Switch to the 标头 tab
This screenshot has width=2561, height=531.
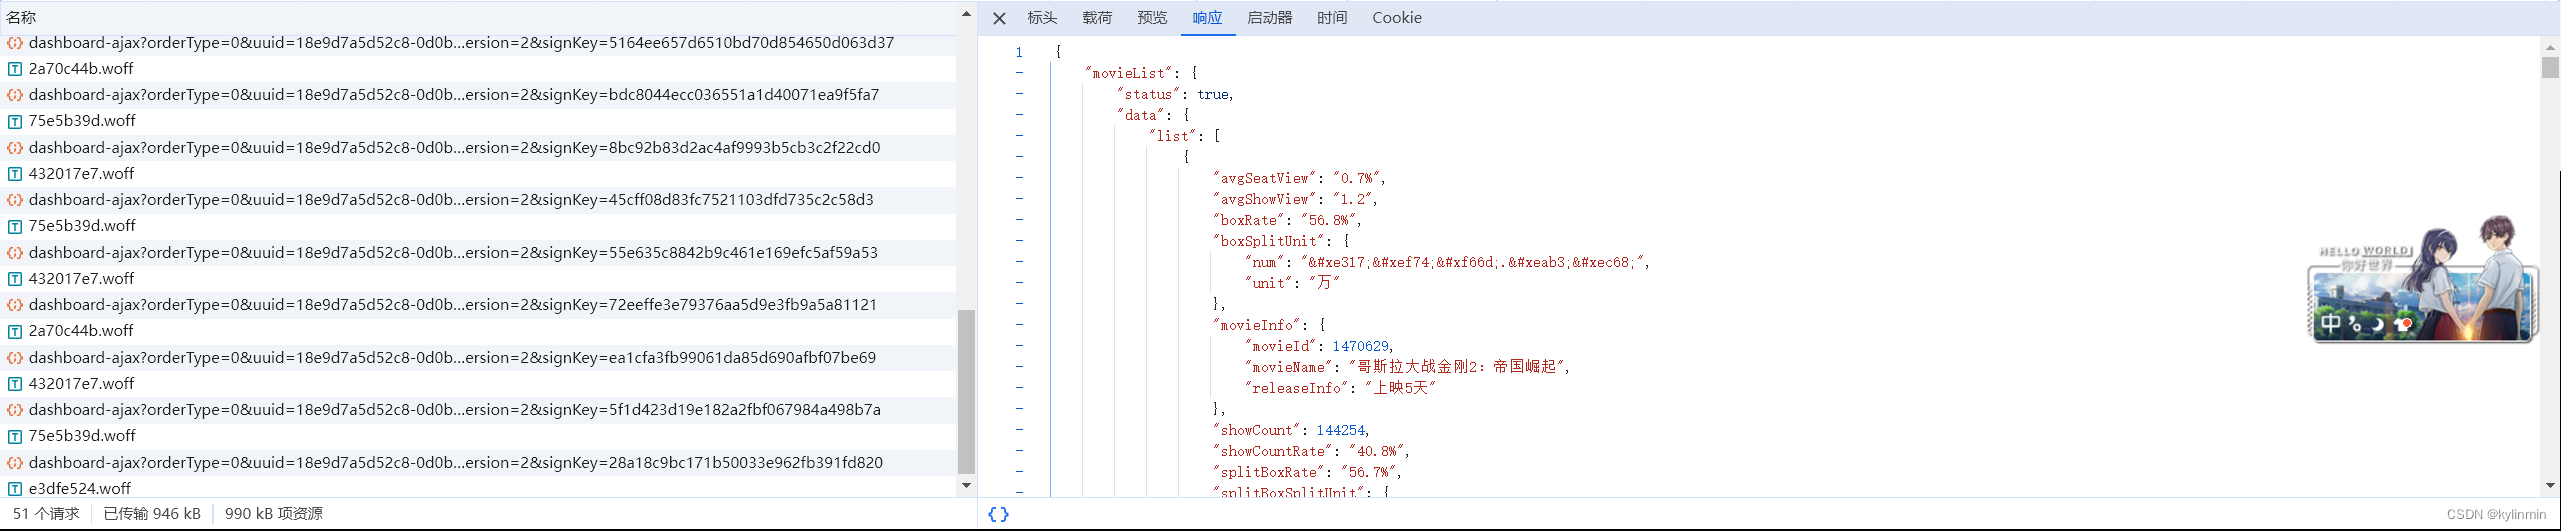click(1042, 18)
